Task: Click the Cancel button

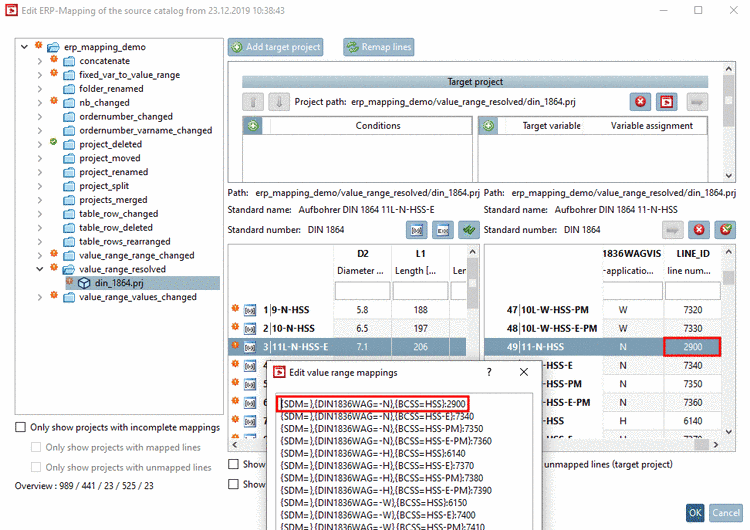Action: click(x=726, y=513)
